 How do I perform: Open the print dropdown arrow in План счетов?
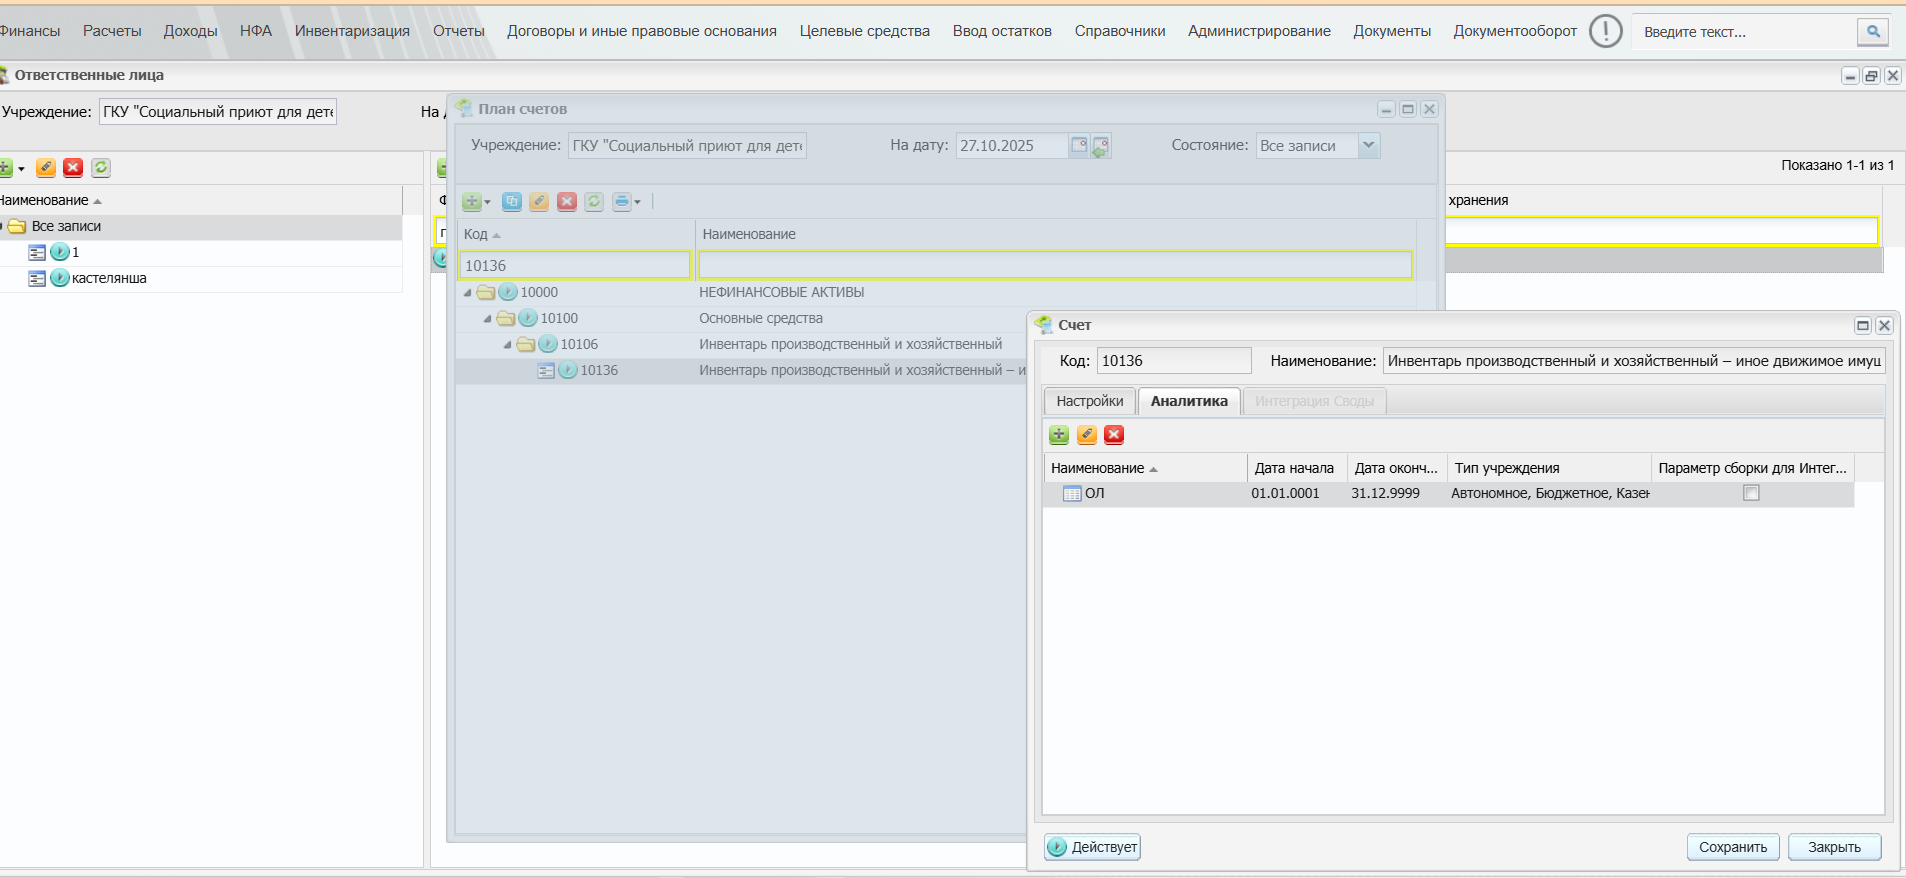point(638,202)
